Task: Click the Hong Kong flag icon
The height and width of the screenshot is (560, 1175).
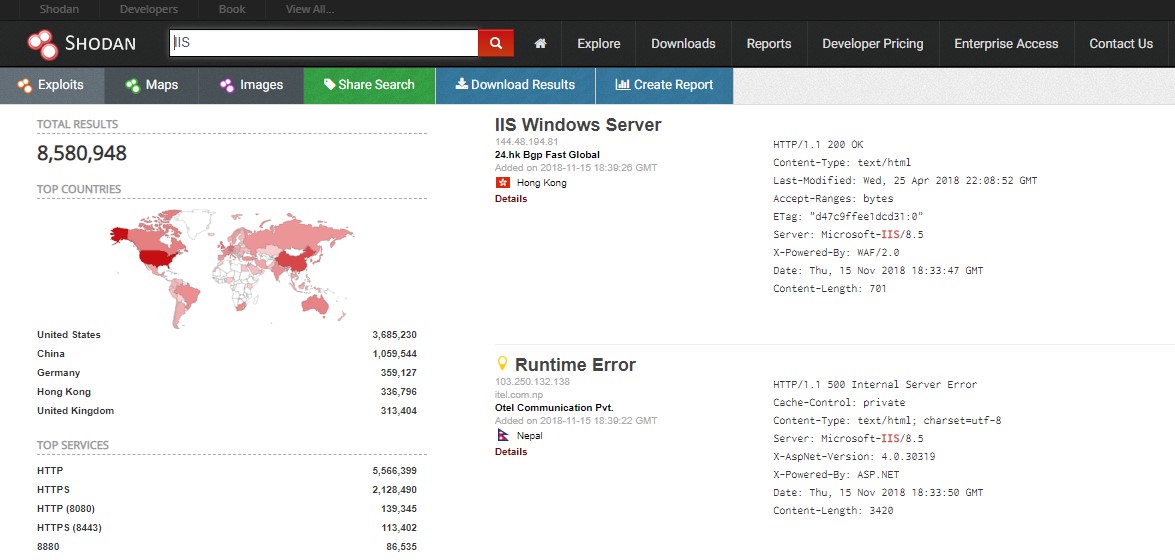Action: pyautogui.click(x=502, y=183)
